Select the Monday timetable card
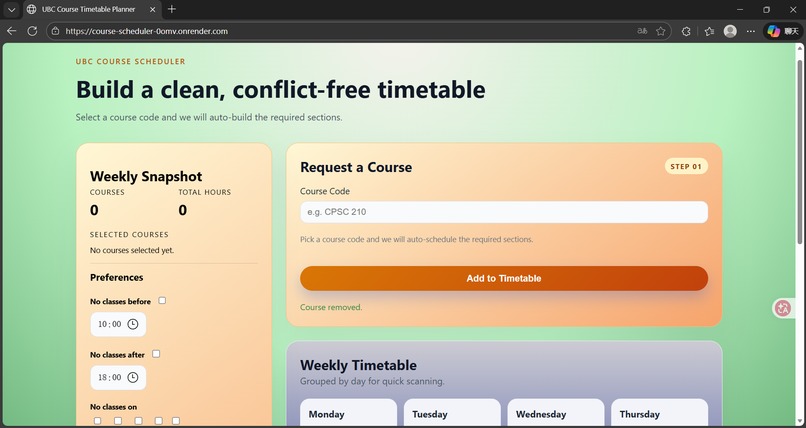 point(349,413)
